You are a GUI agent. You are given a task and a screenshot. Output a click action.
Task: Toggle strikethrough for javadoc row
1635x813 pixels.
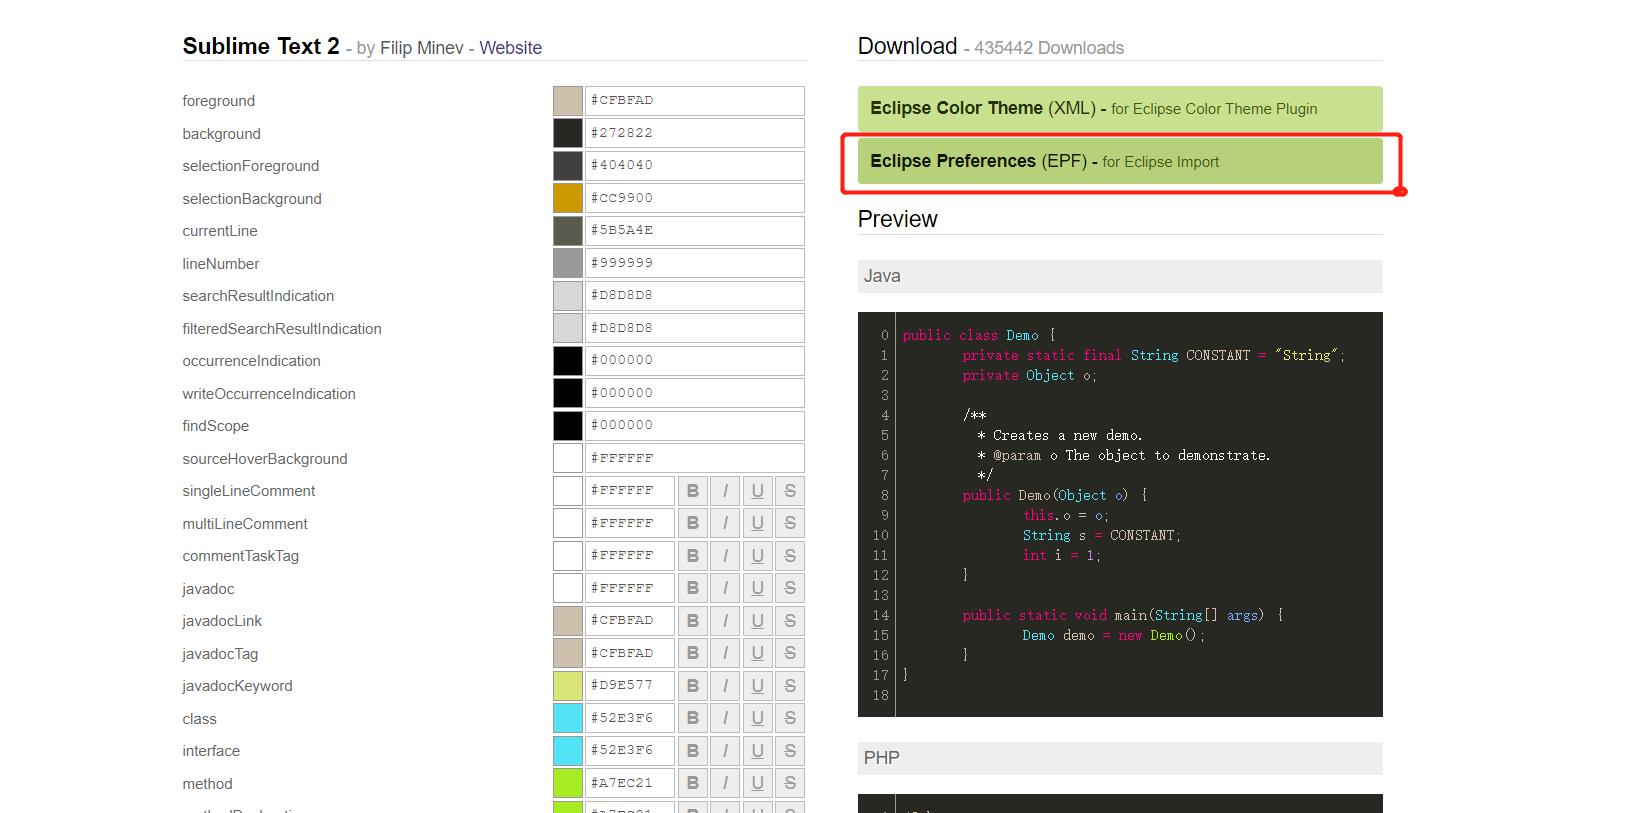pos(790,588)
